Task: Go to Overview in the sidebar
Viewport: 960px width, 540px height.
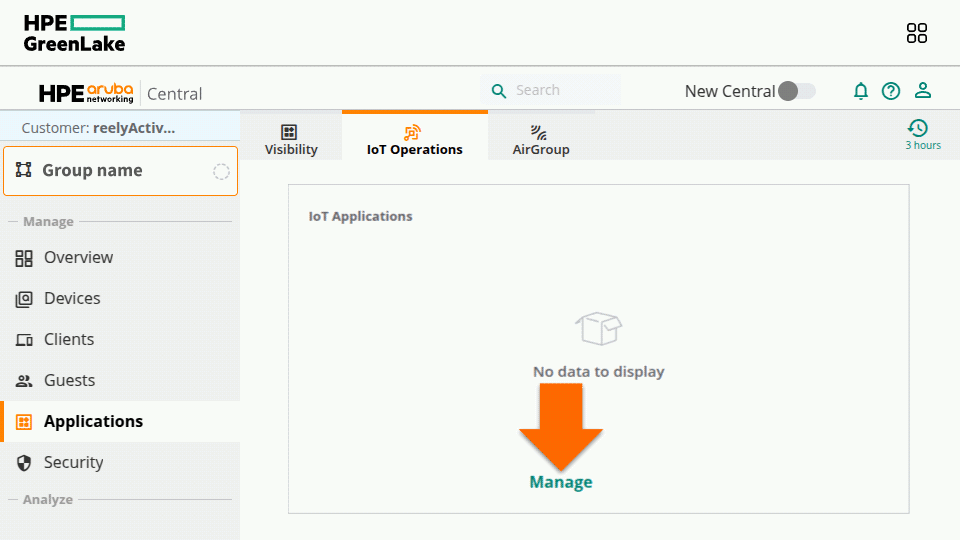Action: tap(120, 258)
